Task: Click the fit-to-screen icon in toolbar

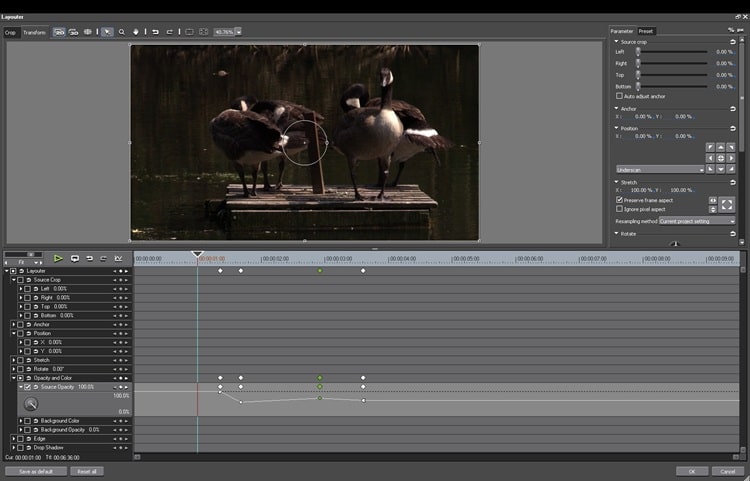Action: (203, 32)
